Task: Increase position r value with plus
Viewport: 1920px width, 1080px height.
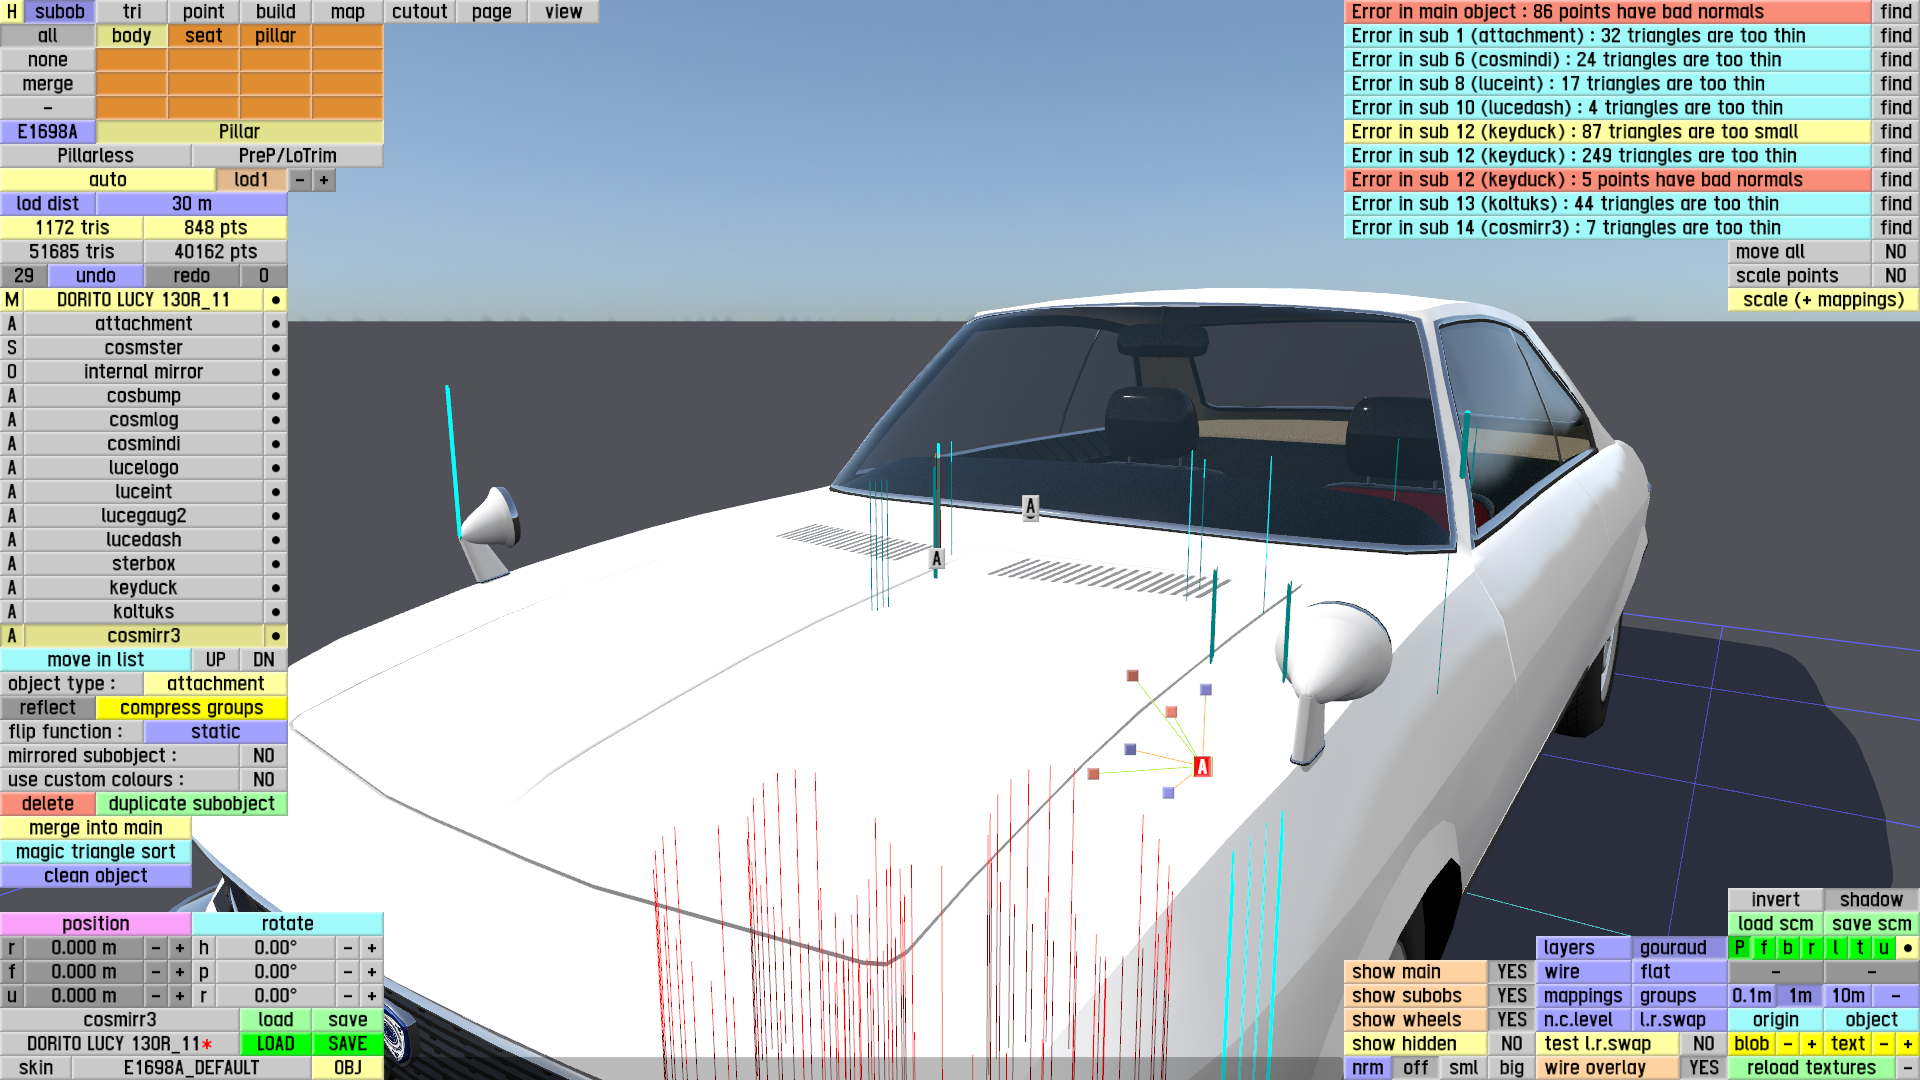Action: tap(180, 948)
